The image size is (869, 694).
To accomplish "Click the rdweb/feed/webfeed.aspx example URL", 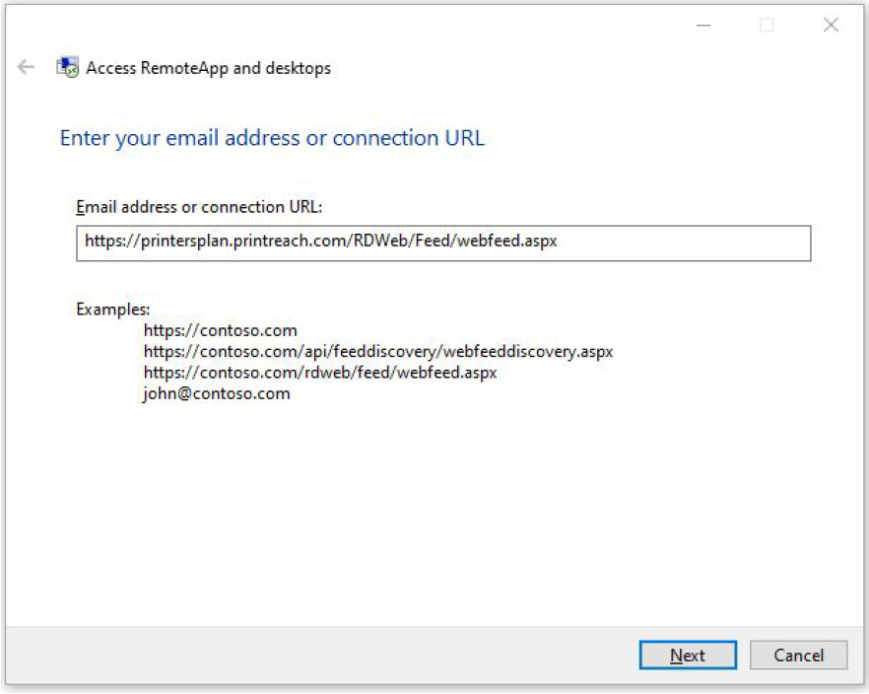I will click(320, 372).
